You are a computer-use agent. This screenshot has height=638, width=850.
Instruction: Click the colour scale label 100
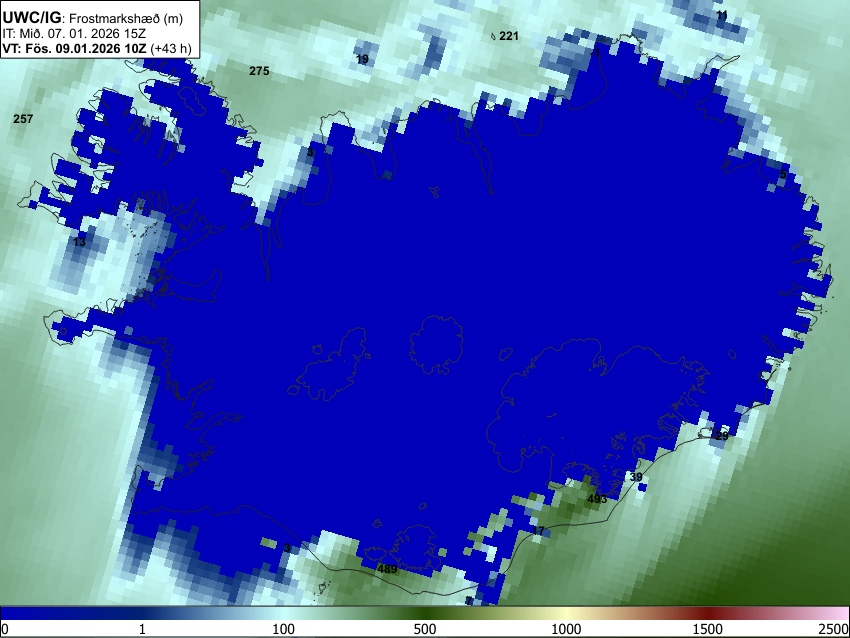coord(284,629)
